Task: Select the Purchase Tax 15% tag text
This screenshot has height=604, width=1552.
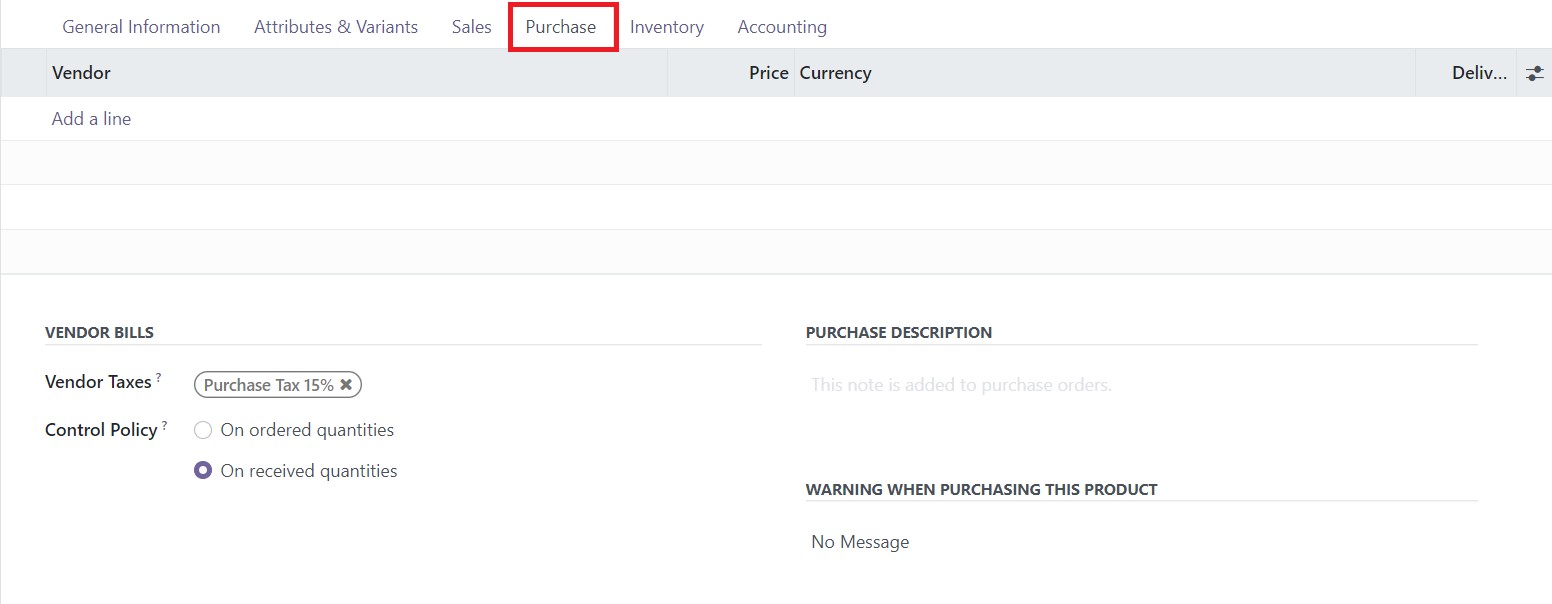Action: tap(268, 385)
